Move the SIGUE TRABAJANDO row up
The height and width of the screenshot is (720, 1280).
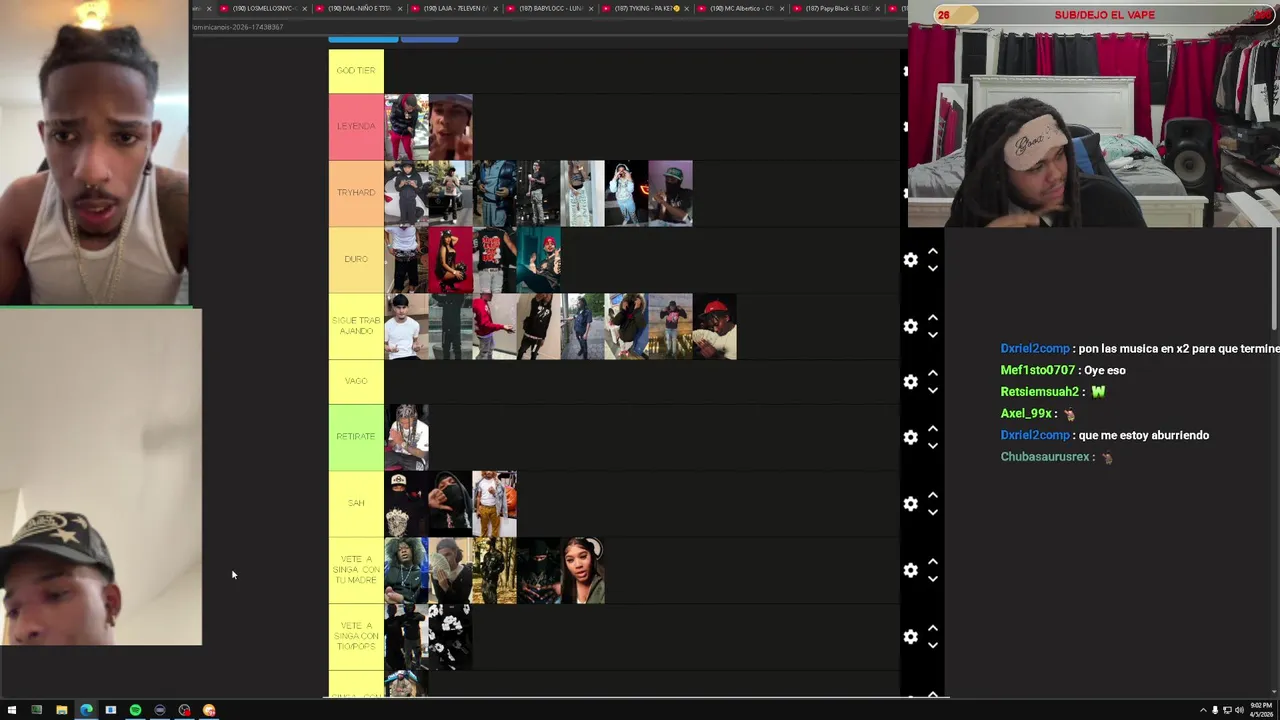click(933, 318)
